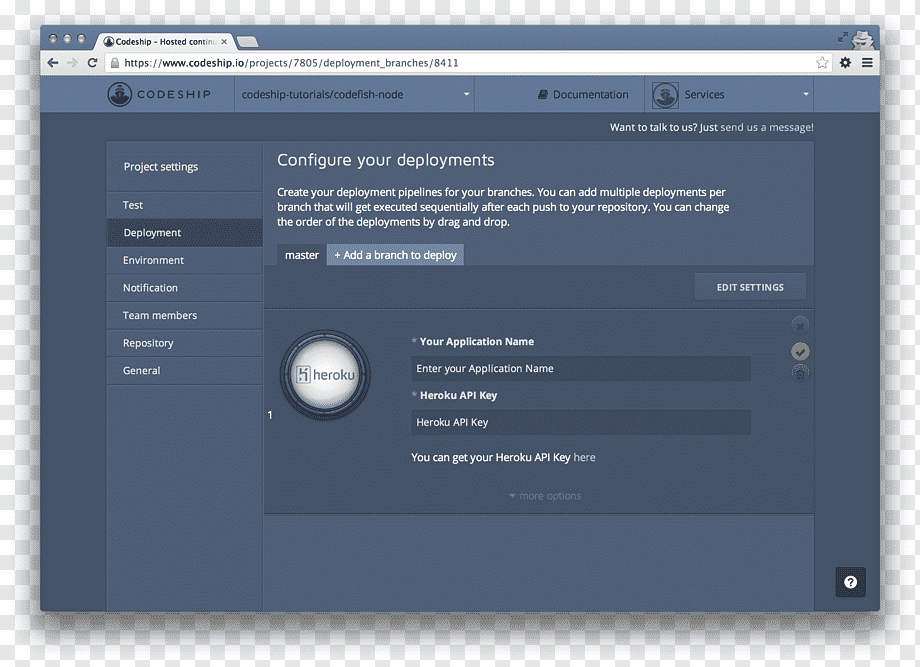Open the Services account dropdown arrow
This screenshot has height=667, width=920.
tap(806, 94)
